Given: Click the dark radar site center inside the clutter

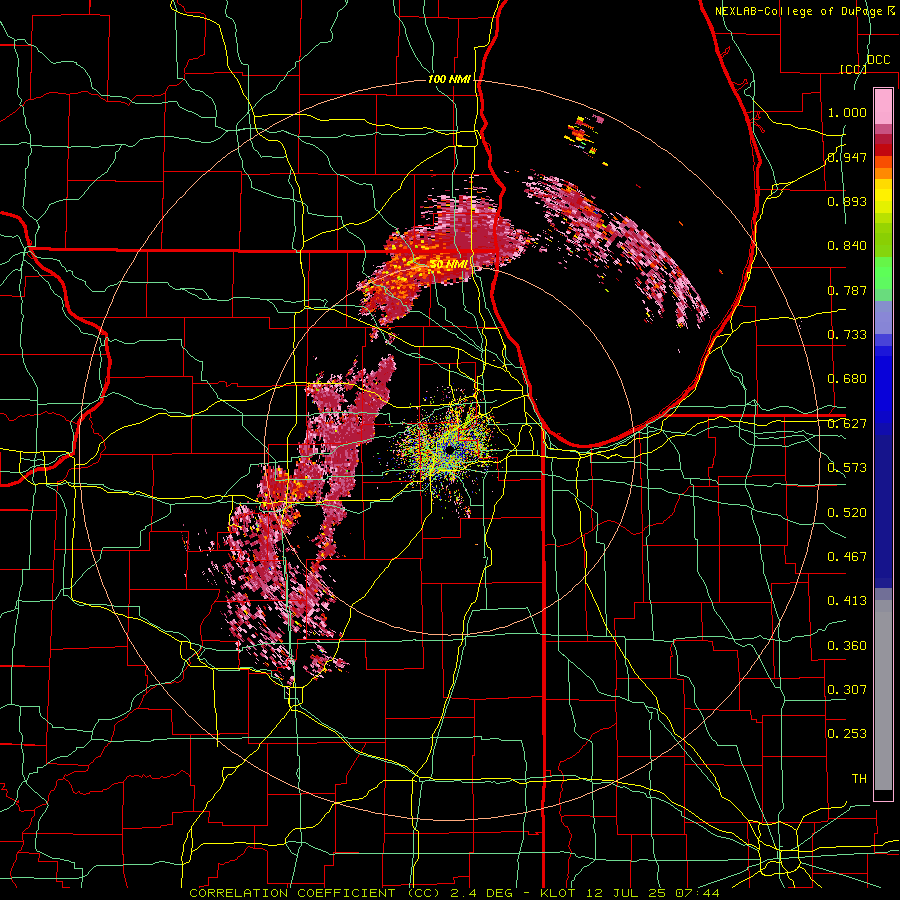Looking at the screenshot, I should (450, 449).
